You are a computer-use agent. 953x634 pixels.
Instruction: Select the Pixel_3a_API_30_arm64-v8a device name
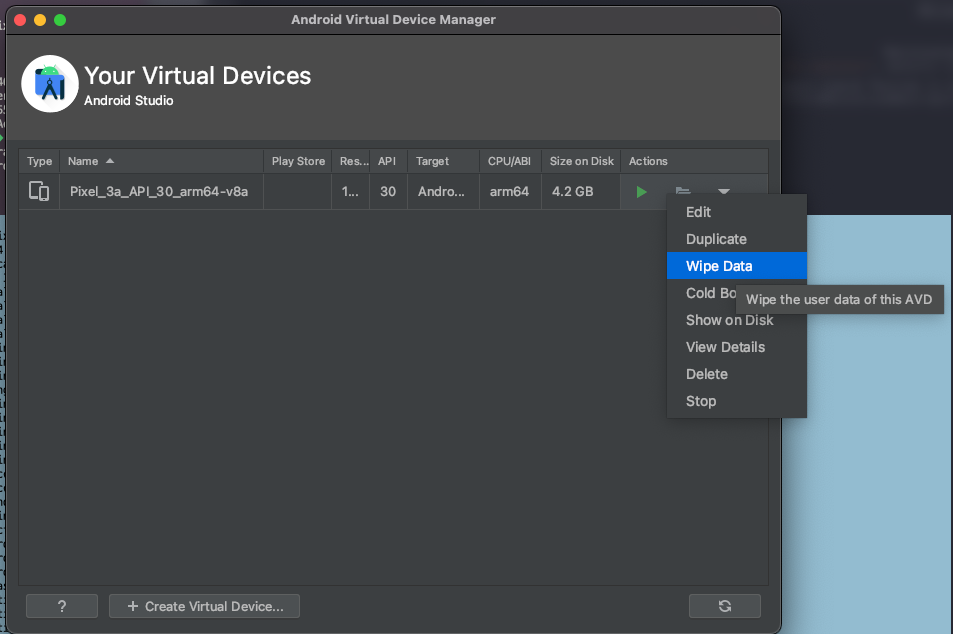(x=159, y=191)
